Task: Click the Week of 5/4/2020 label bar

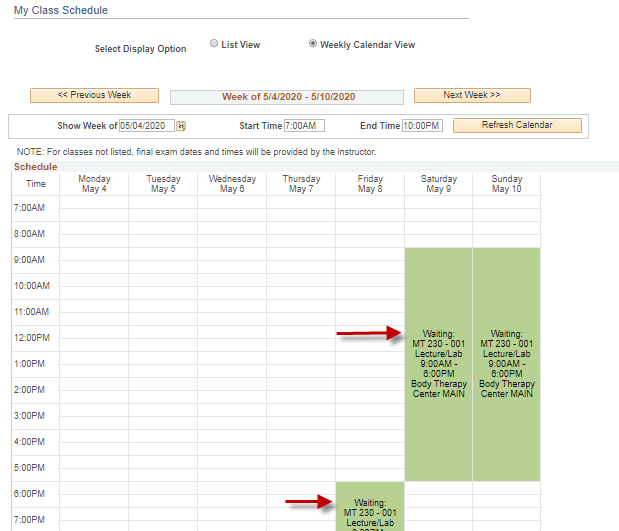Action: point(287,98)
